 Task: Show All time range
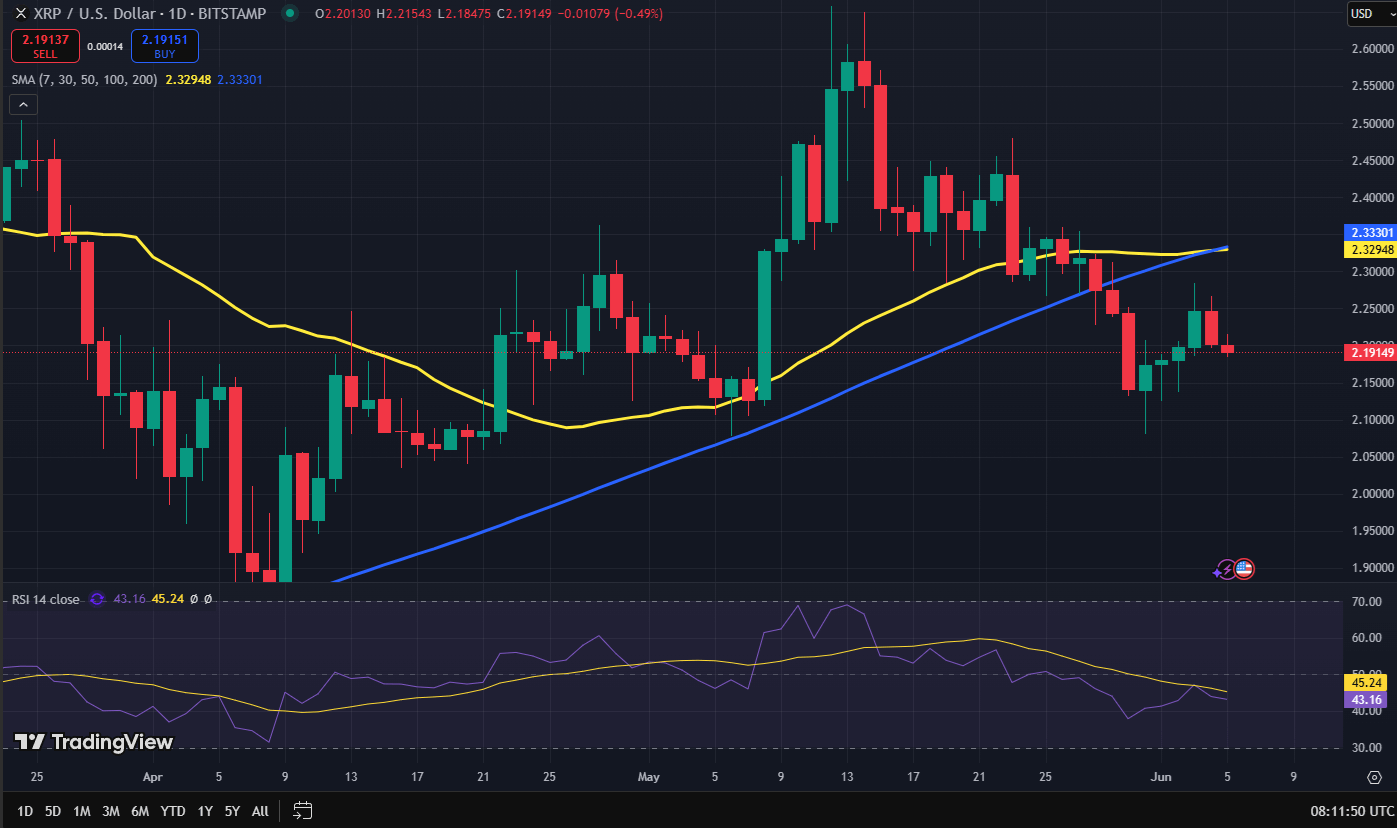coord(260,811)
